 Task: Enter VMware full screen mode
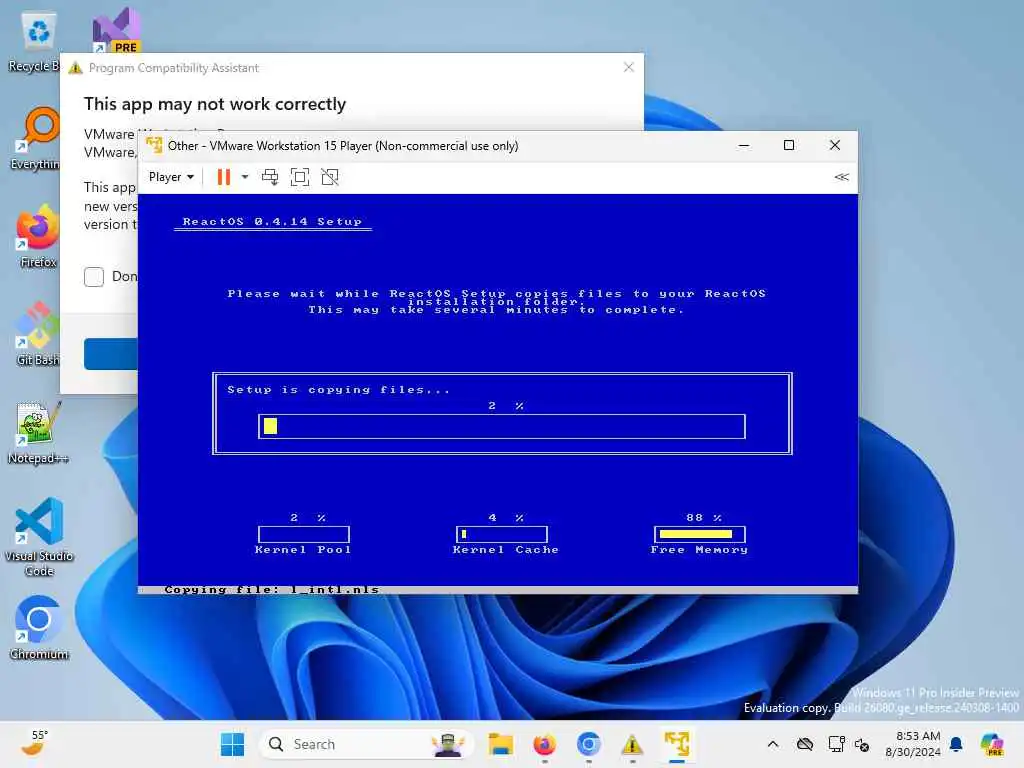point(300,177)
